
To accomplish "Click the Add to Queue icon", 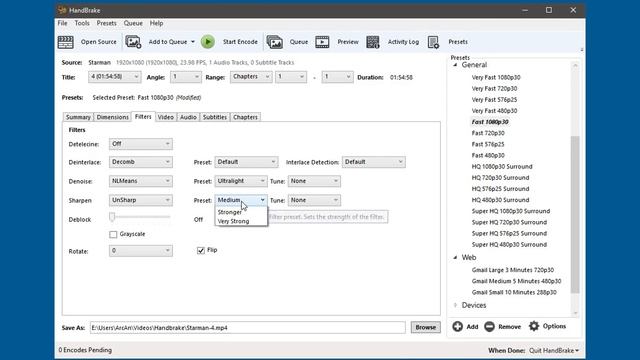I will [133, 42].
